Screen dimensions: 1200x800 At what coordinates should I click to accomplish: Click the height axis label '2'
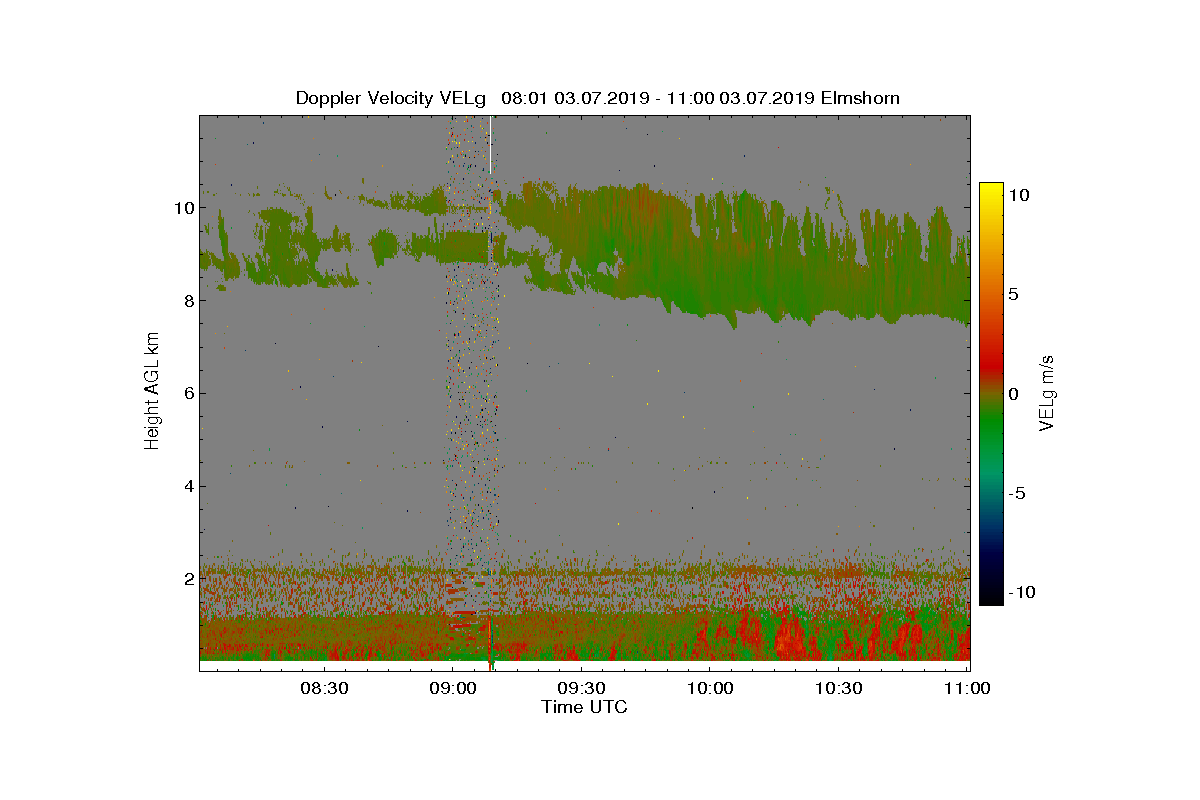tap(188, 579)
